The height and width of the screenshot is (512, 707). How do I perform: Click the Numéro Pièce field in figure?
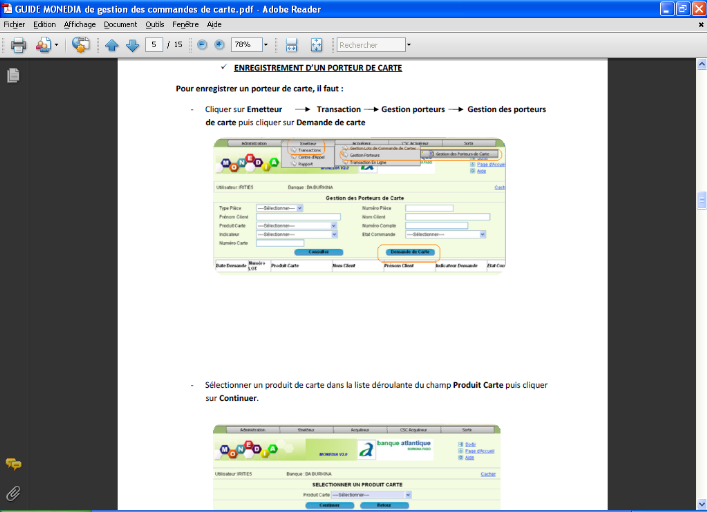(x=429, y=208)
